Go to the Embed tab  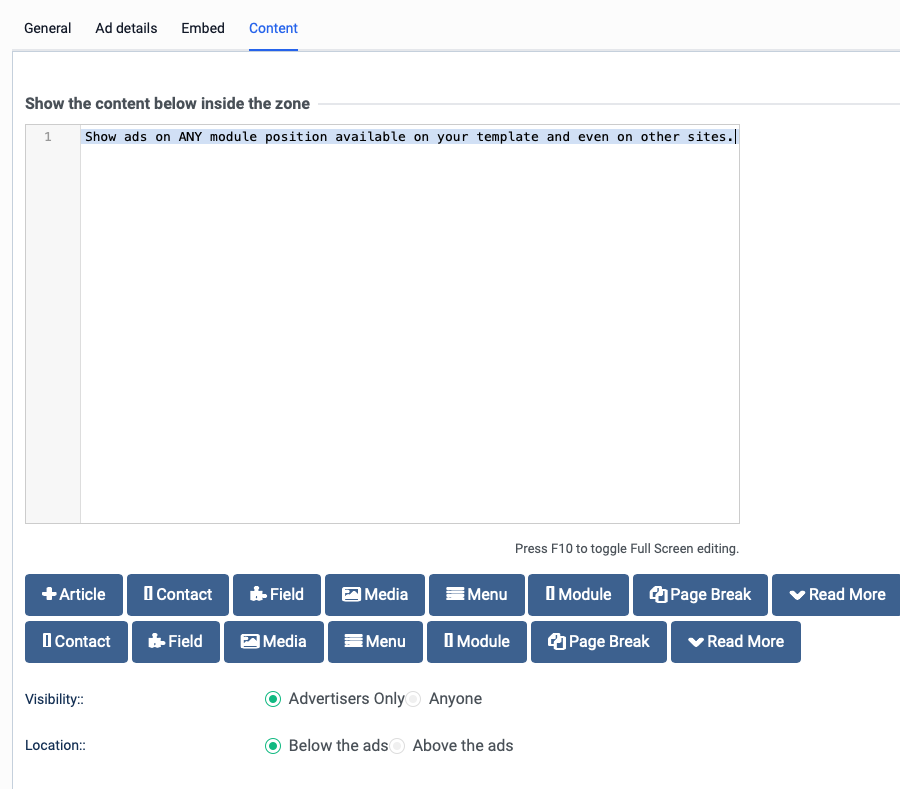(203, 28)
